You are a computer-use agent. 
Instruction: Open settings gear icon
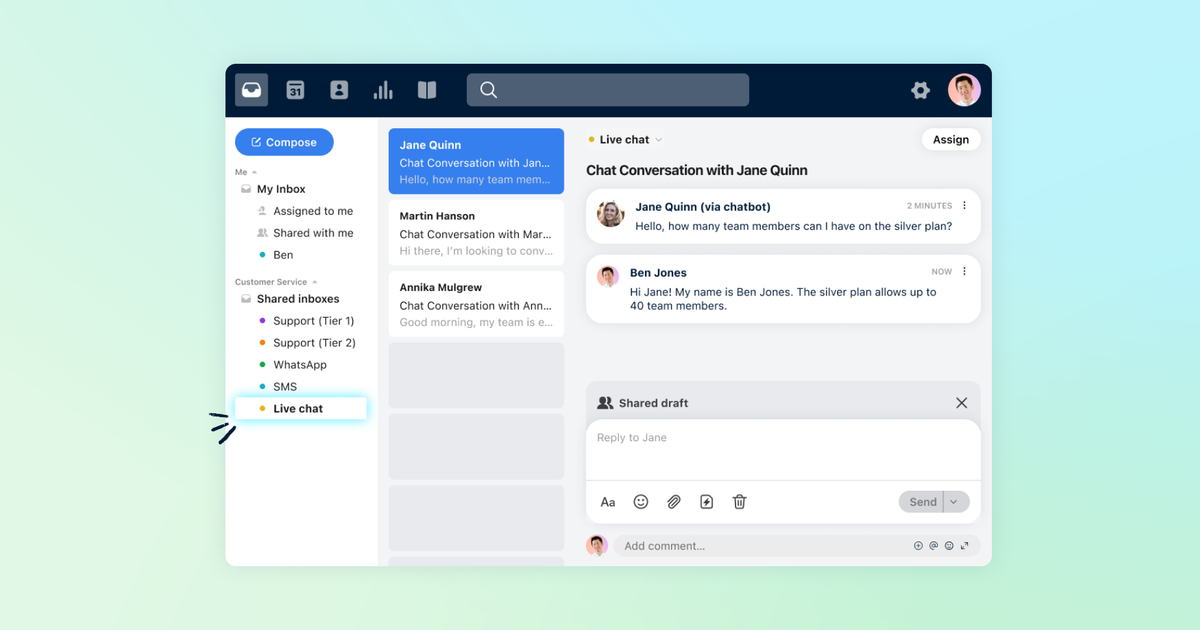tap(920, 90)
